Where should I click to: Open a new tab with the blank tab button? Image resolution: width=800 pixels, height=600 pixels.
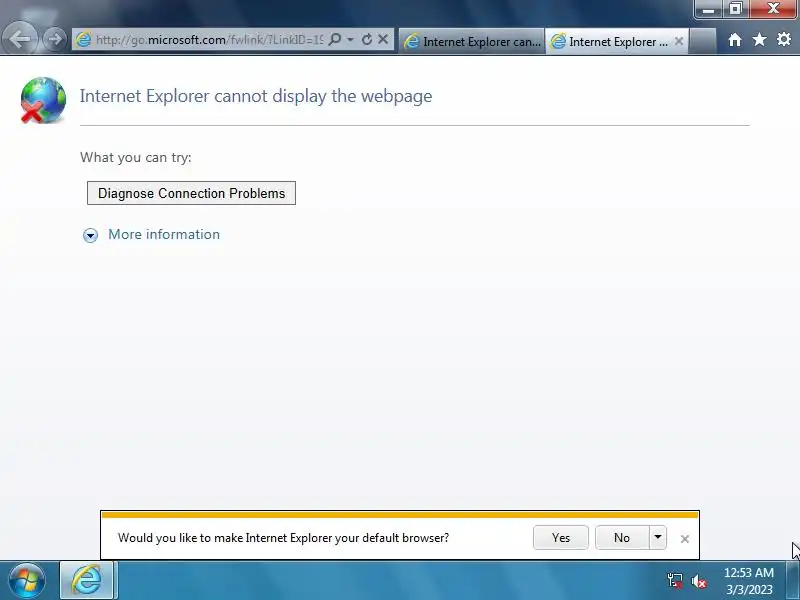tap(703, 41)
